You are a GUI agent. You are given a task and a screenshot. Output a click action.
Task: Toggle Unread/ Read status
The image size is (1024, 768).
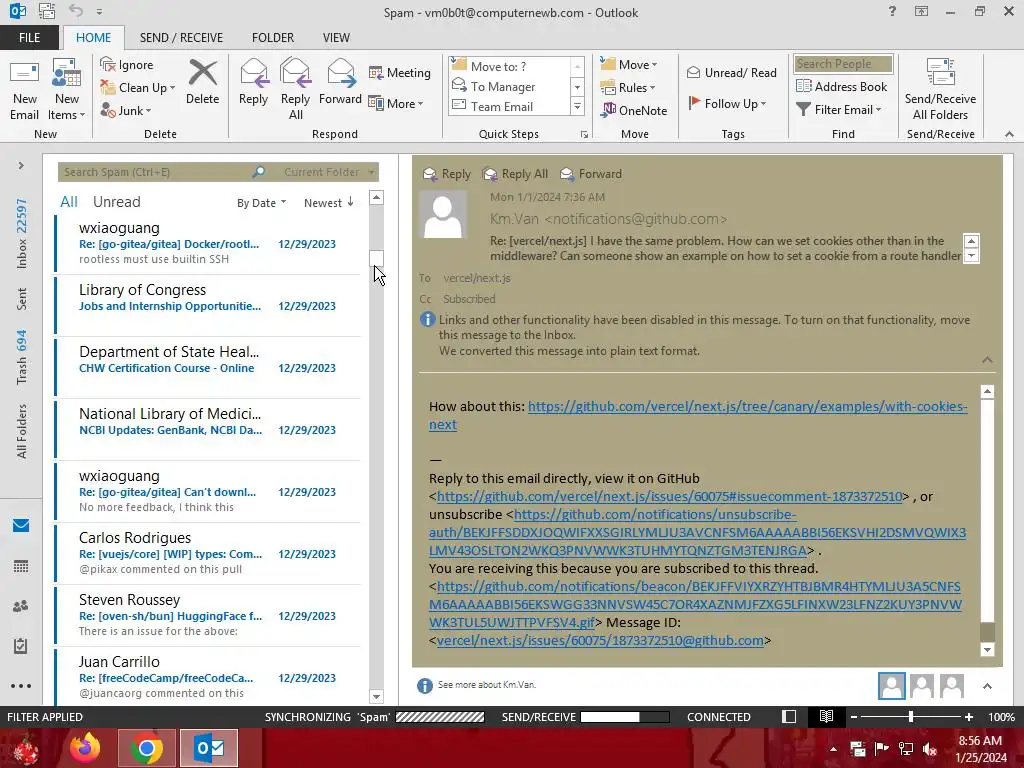(732, 72)
